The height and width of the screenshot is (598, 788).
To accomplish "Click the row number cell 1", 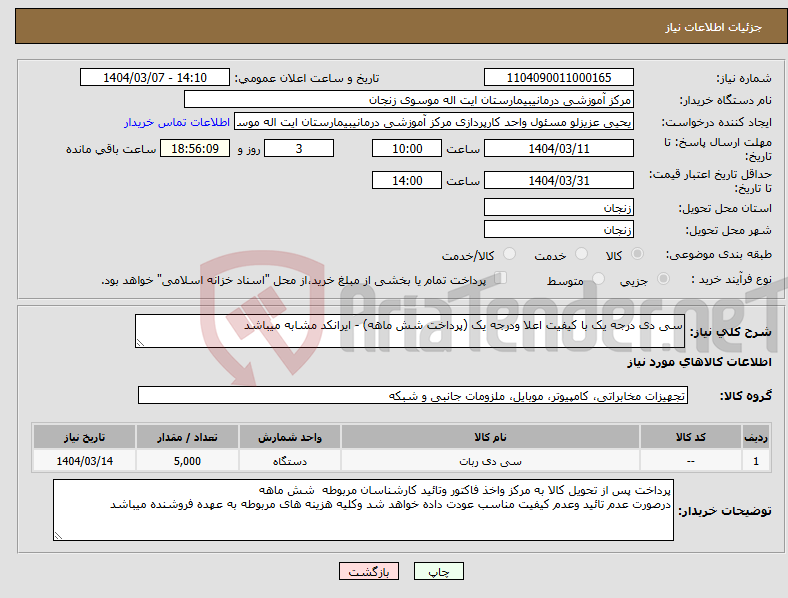I will (x=756, y=461).
